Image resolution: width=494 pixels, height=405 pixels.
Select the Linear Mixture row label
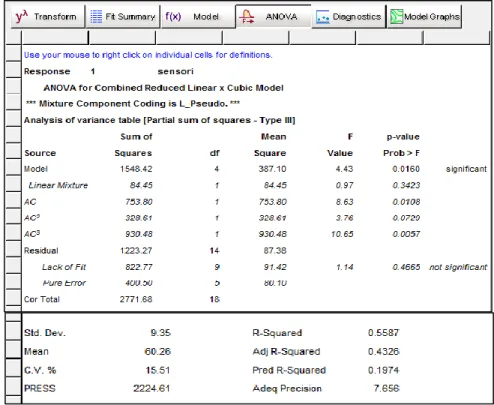pyautogui.click(x=58, y=185)
